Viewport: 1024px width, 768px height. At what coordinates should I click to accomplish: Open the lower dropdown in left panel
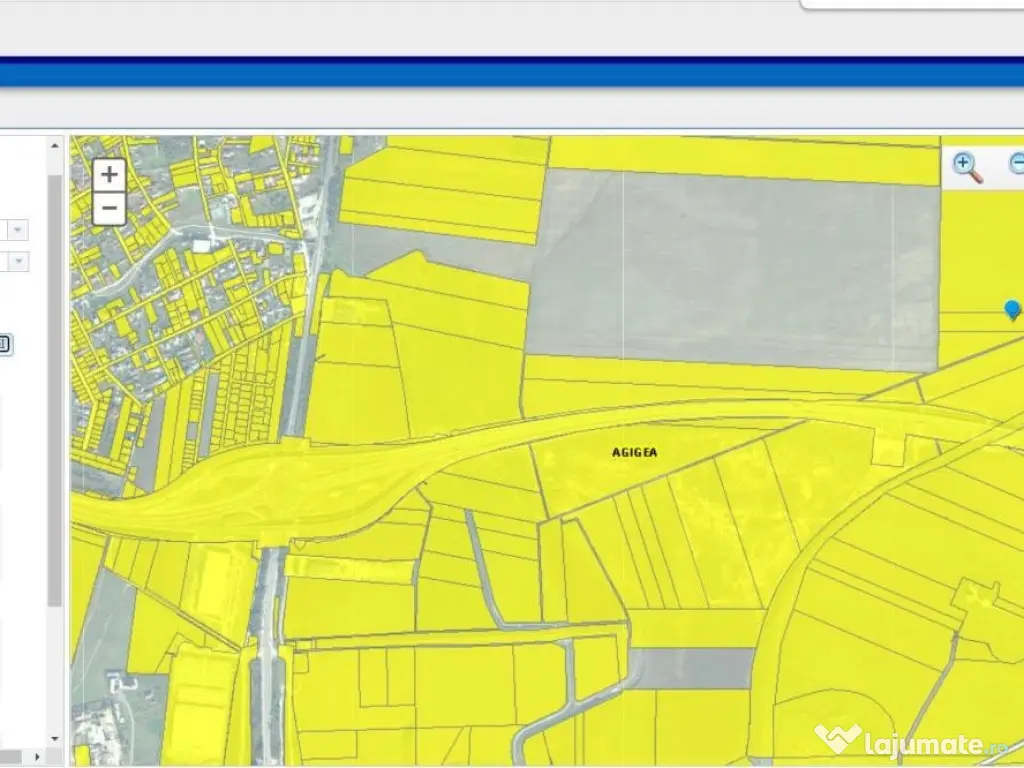tap(18, 261)
